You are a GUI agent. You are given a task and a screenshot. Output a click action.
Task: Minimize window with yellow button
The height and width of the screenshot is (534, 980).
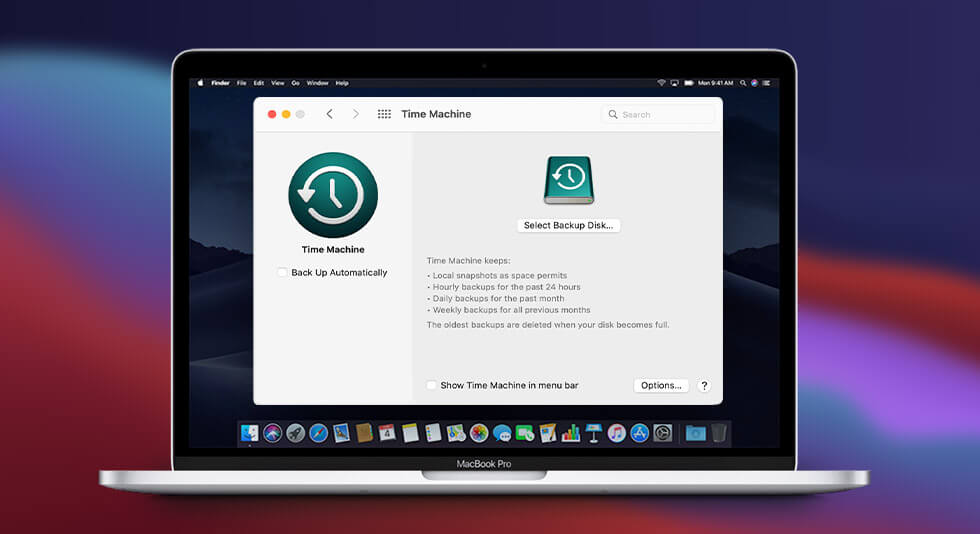click(x=286, y=114)
